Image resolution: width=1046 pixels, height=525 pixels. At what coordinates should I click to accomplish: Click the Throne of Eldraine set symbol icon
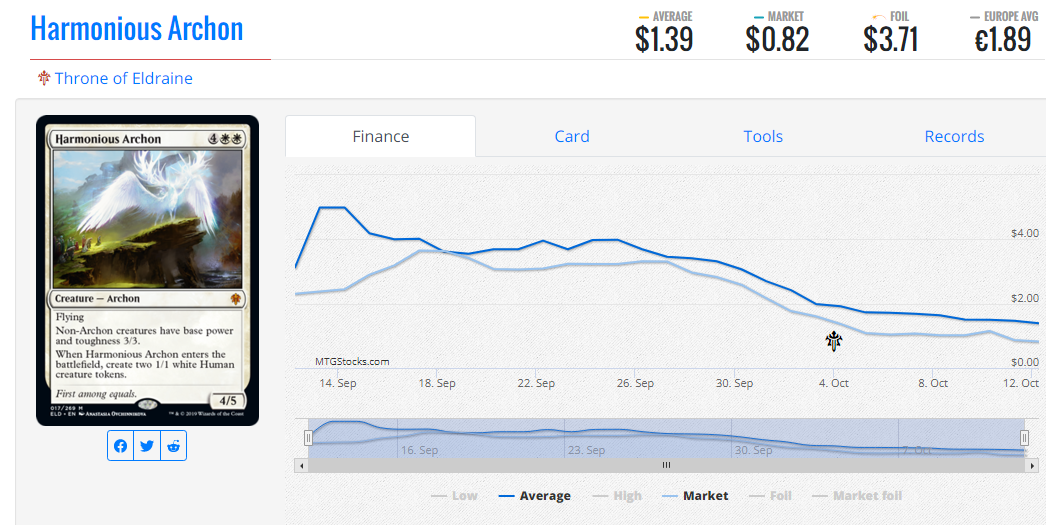point(44,78)
